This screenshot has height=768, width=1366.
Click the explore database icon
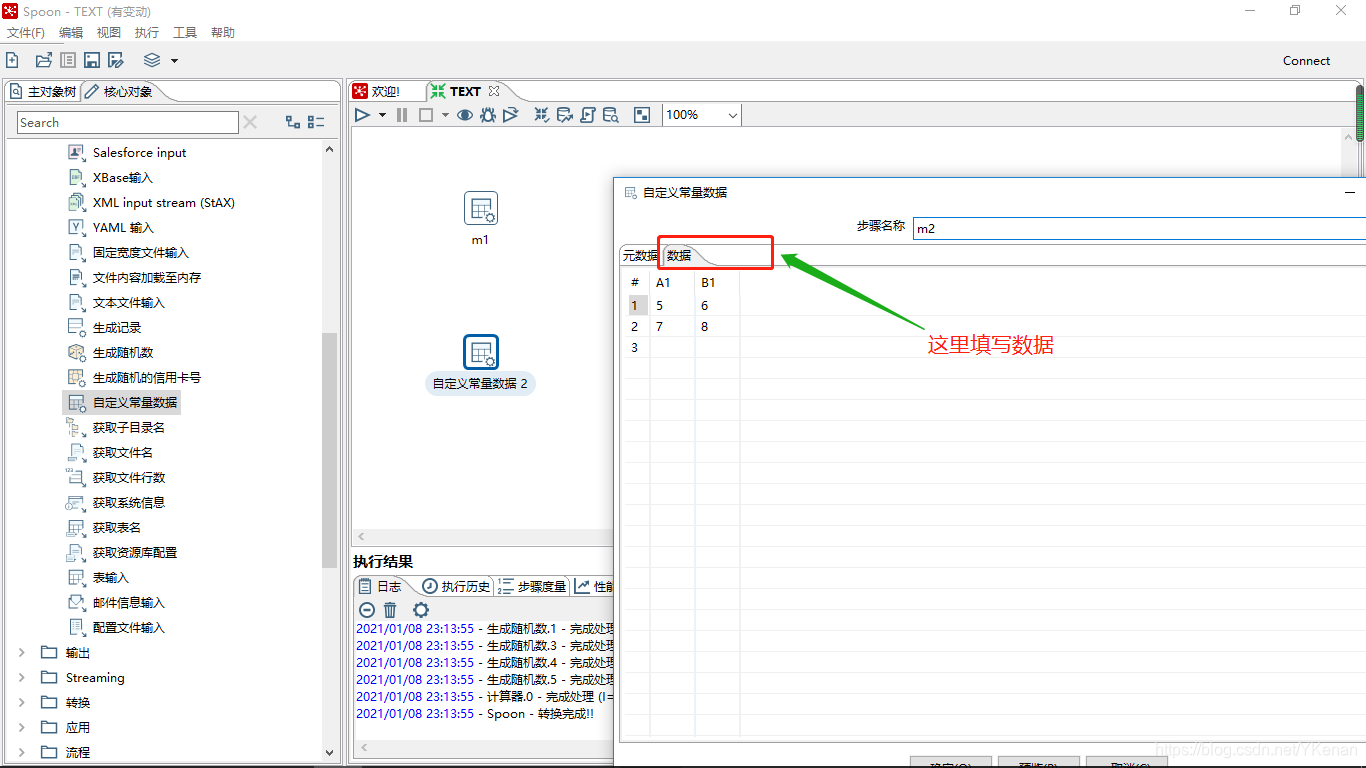point(610,115)
